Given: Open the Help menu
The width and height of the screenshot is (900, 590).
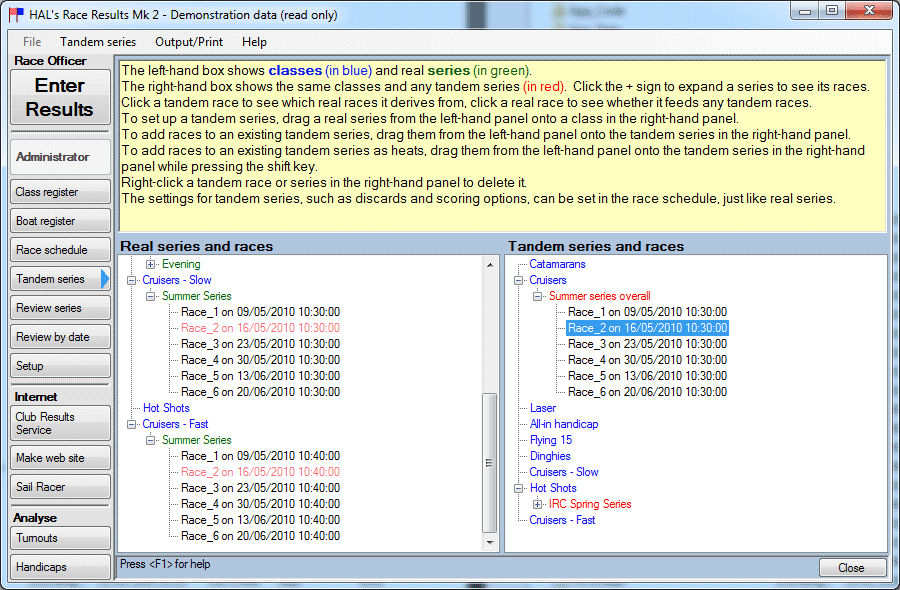Looking at the screenshot, I should pyautogui.click(x=254, y=42).
